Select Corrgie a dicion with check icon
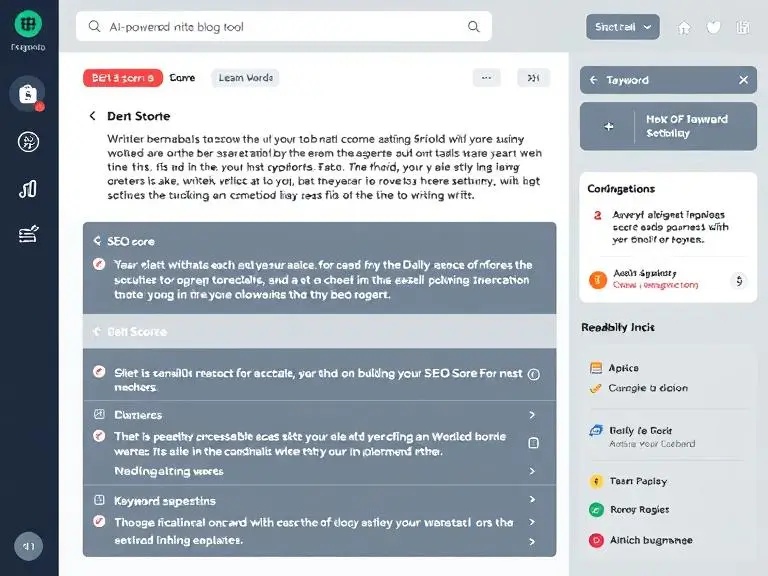The height and width of the screenshot is (576, 768). [x=639, y=388]
